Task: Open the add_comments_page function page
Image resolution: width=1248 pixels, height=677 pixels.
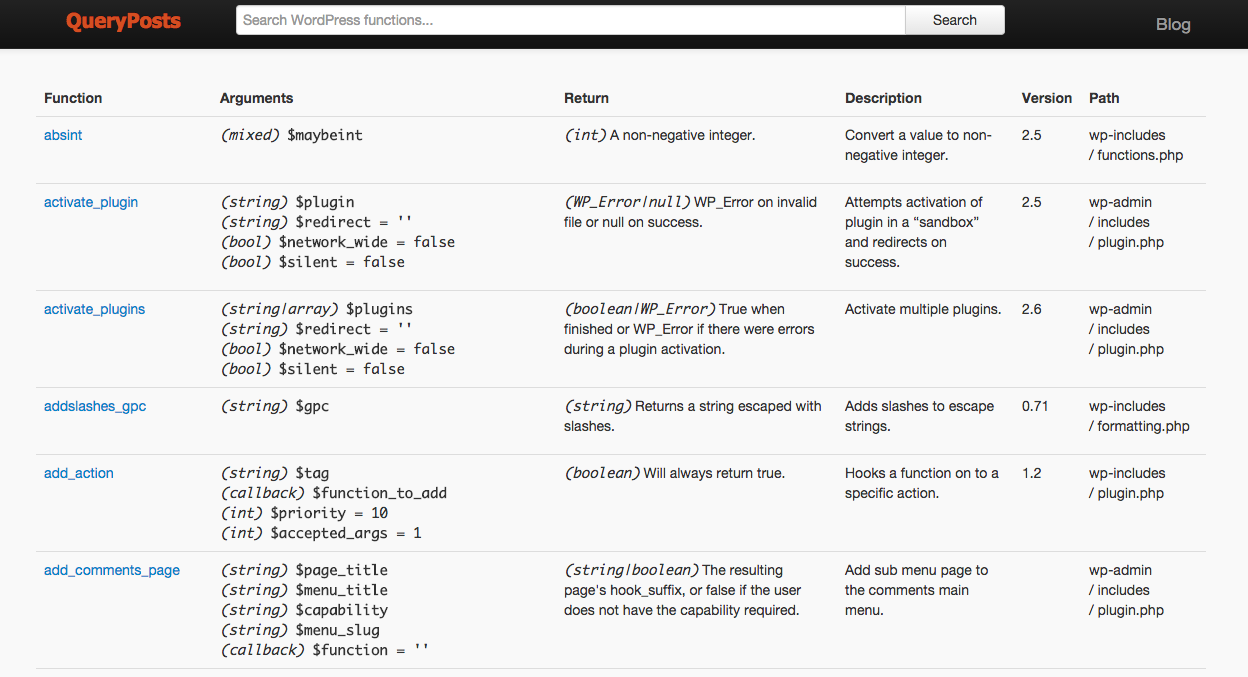Action: click(111, 570)
